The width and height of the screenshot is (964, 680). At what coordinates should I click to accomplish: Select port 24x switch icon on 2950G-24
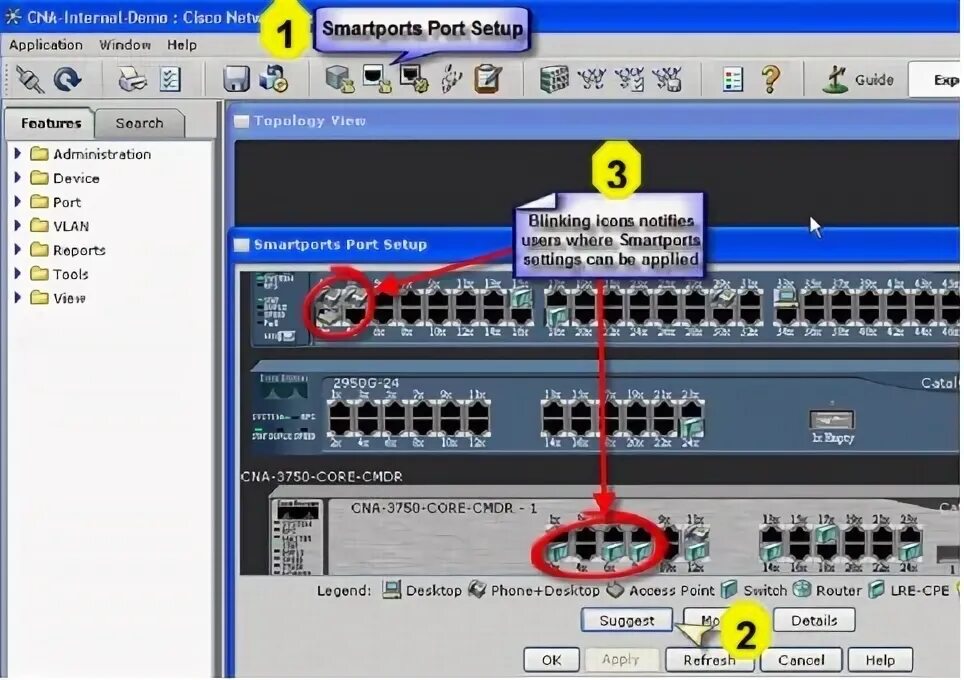[x=692, y=427]
